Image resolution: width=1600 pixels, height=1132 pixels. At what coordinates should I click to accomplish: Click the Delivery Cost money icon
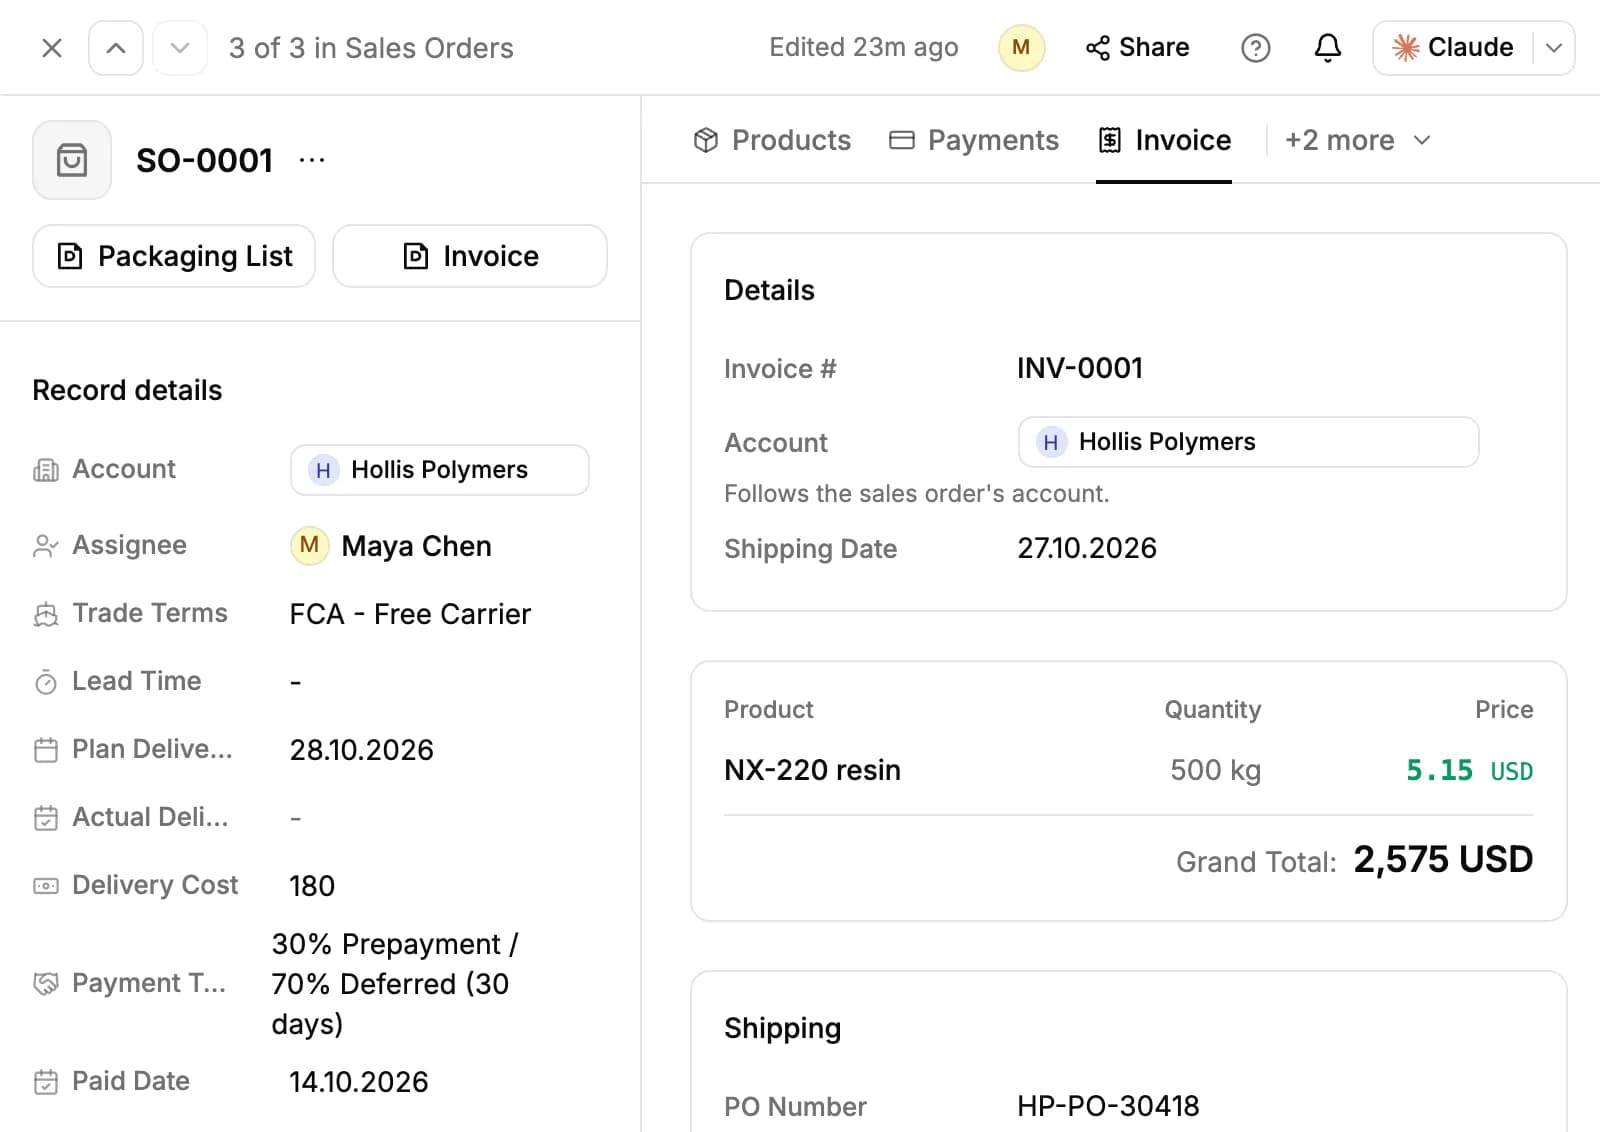click(x=46, y=886)
